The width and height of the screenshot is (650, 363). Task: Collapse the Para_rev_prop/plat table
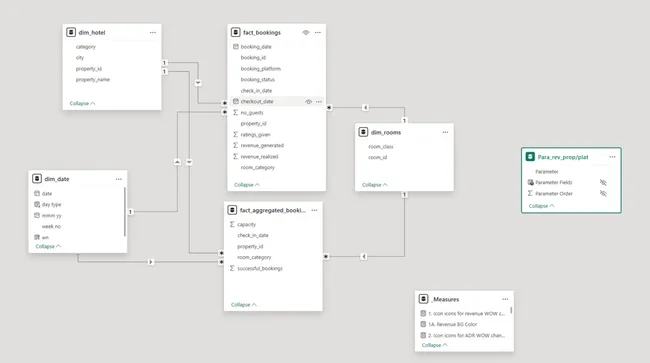pyautogui.click(x=541, y=206)
